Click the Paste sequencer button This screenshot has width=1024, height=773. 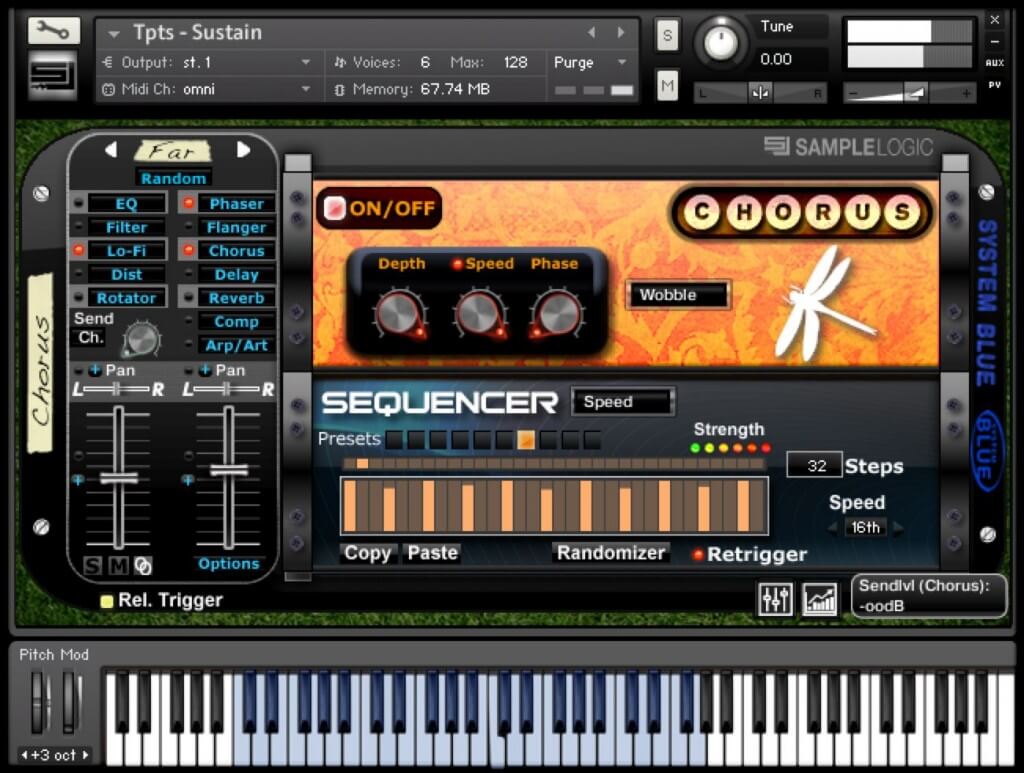[432, 553]
